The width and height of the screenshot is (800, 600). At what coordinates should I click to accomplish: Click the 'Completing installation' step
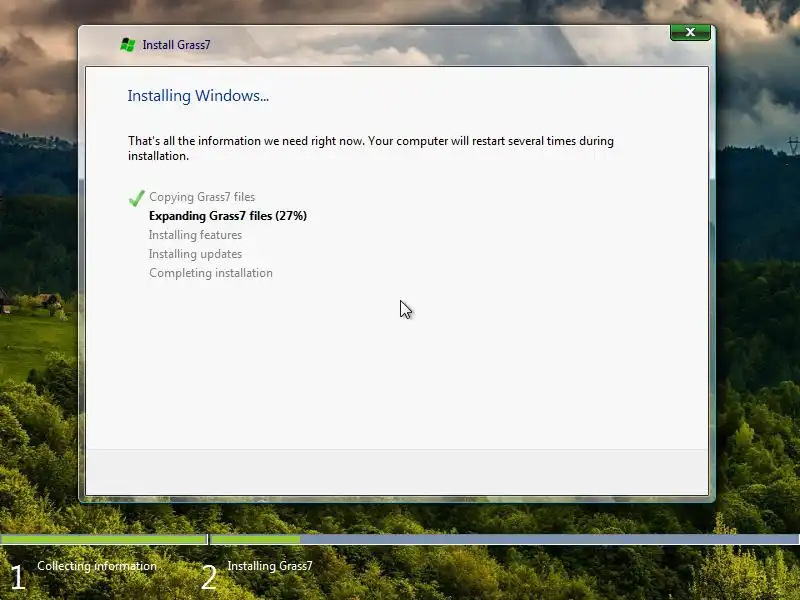(211, 273)
